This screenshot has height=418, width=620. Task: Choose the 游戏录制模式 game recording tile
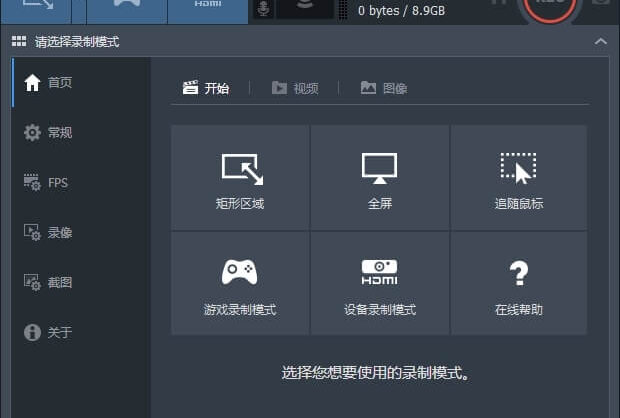pyautogui.click(x=240, y=283)
